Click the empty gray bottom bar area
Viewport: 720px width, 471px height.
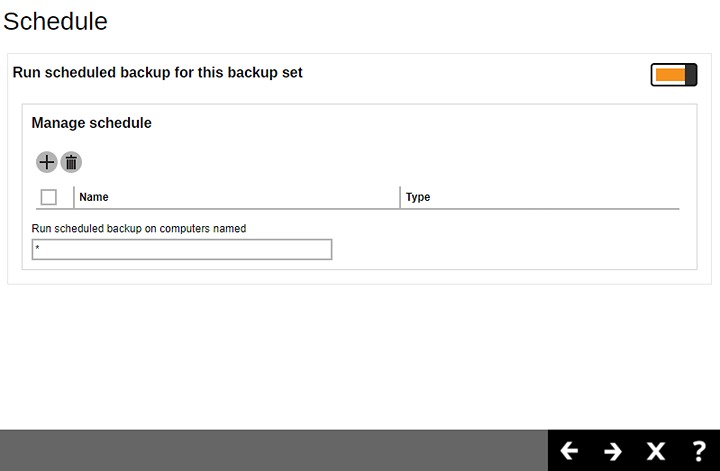(x=270, y=451)
